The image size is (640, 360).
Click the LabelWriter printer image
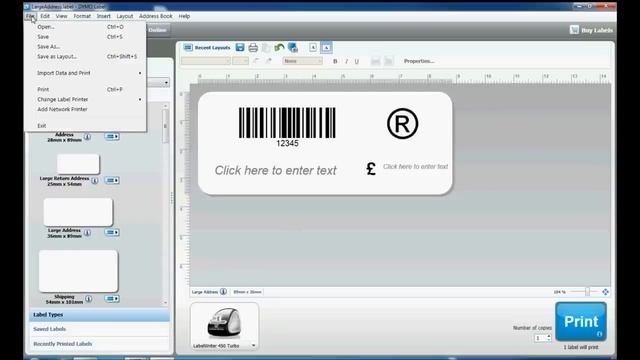click(x=224, y=322)
